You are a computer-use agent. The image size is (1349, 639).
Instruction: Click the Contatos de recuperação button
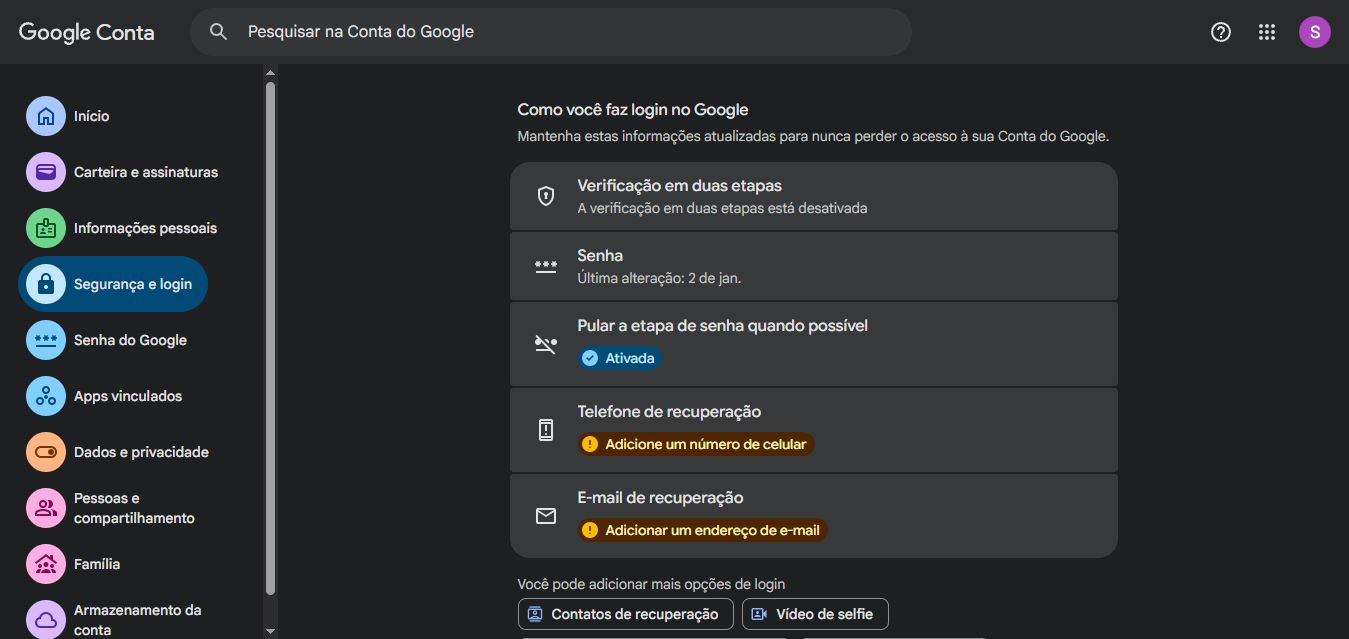click(626, 614)
